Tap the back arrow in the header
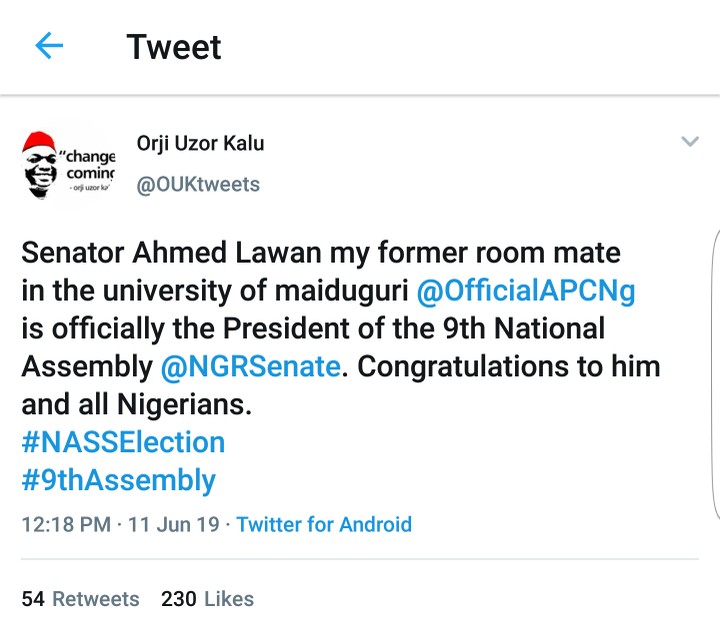This screenshot has height=632, width=720. point(49,46)
